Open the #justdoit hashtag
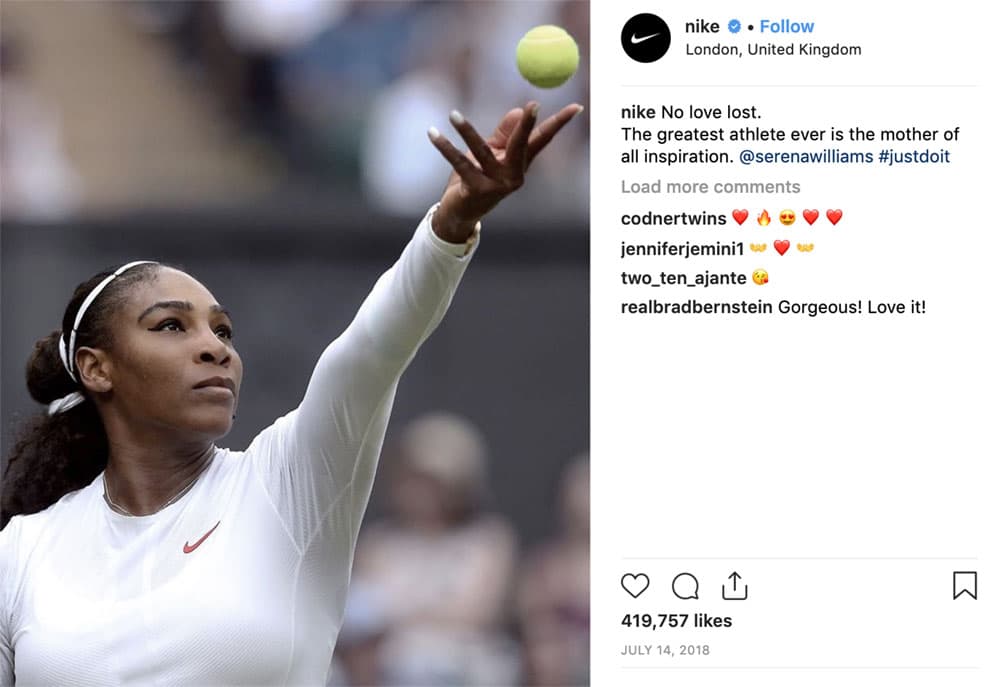The image size is (1000, 687). [x=914, y=156]
